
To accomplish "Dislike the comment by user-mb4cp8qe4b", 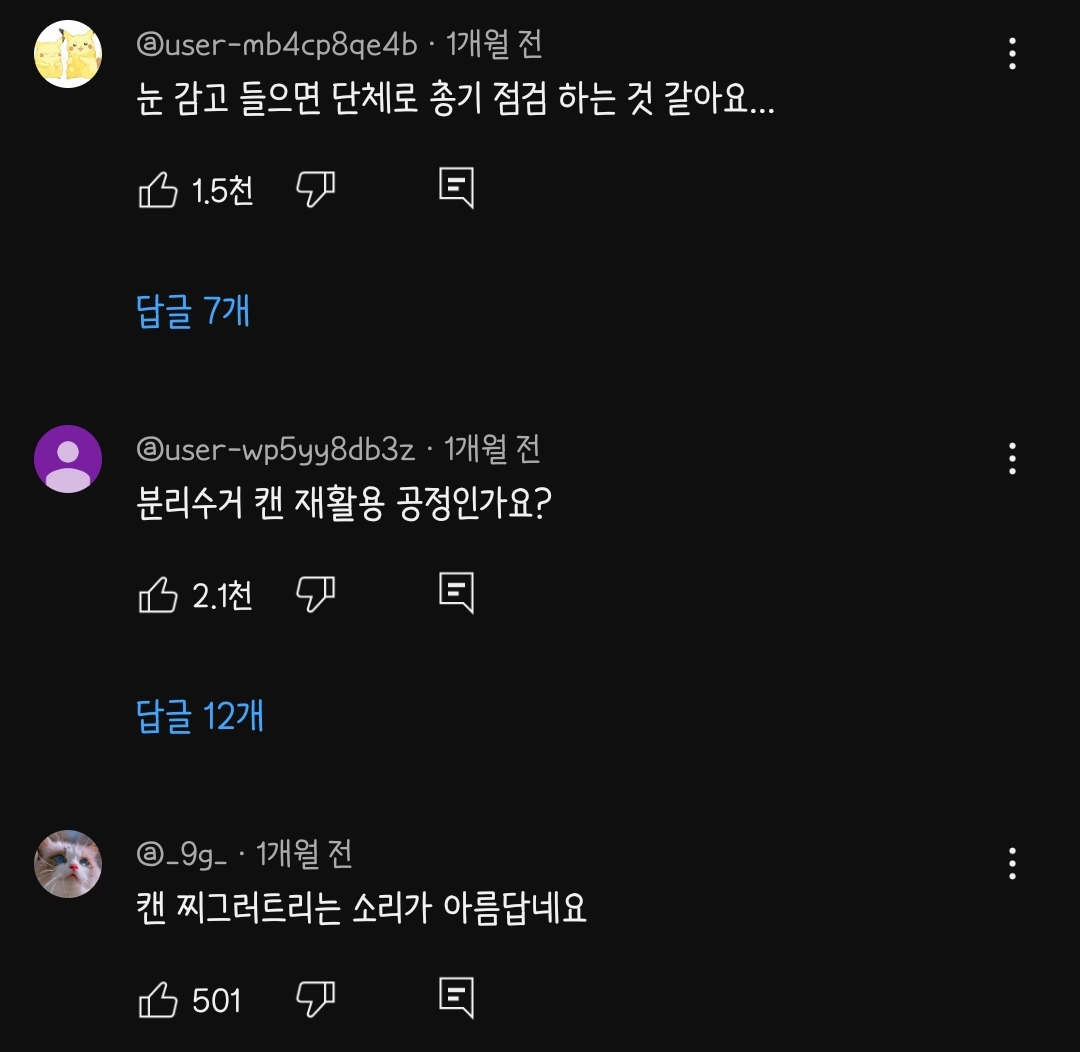I will tap(315, 189).
